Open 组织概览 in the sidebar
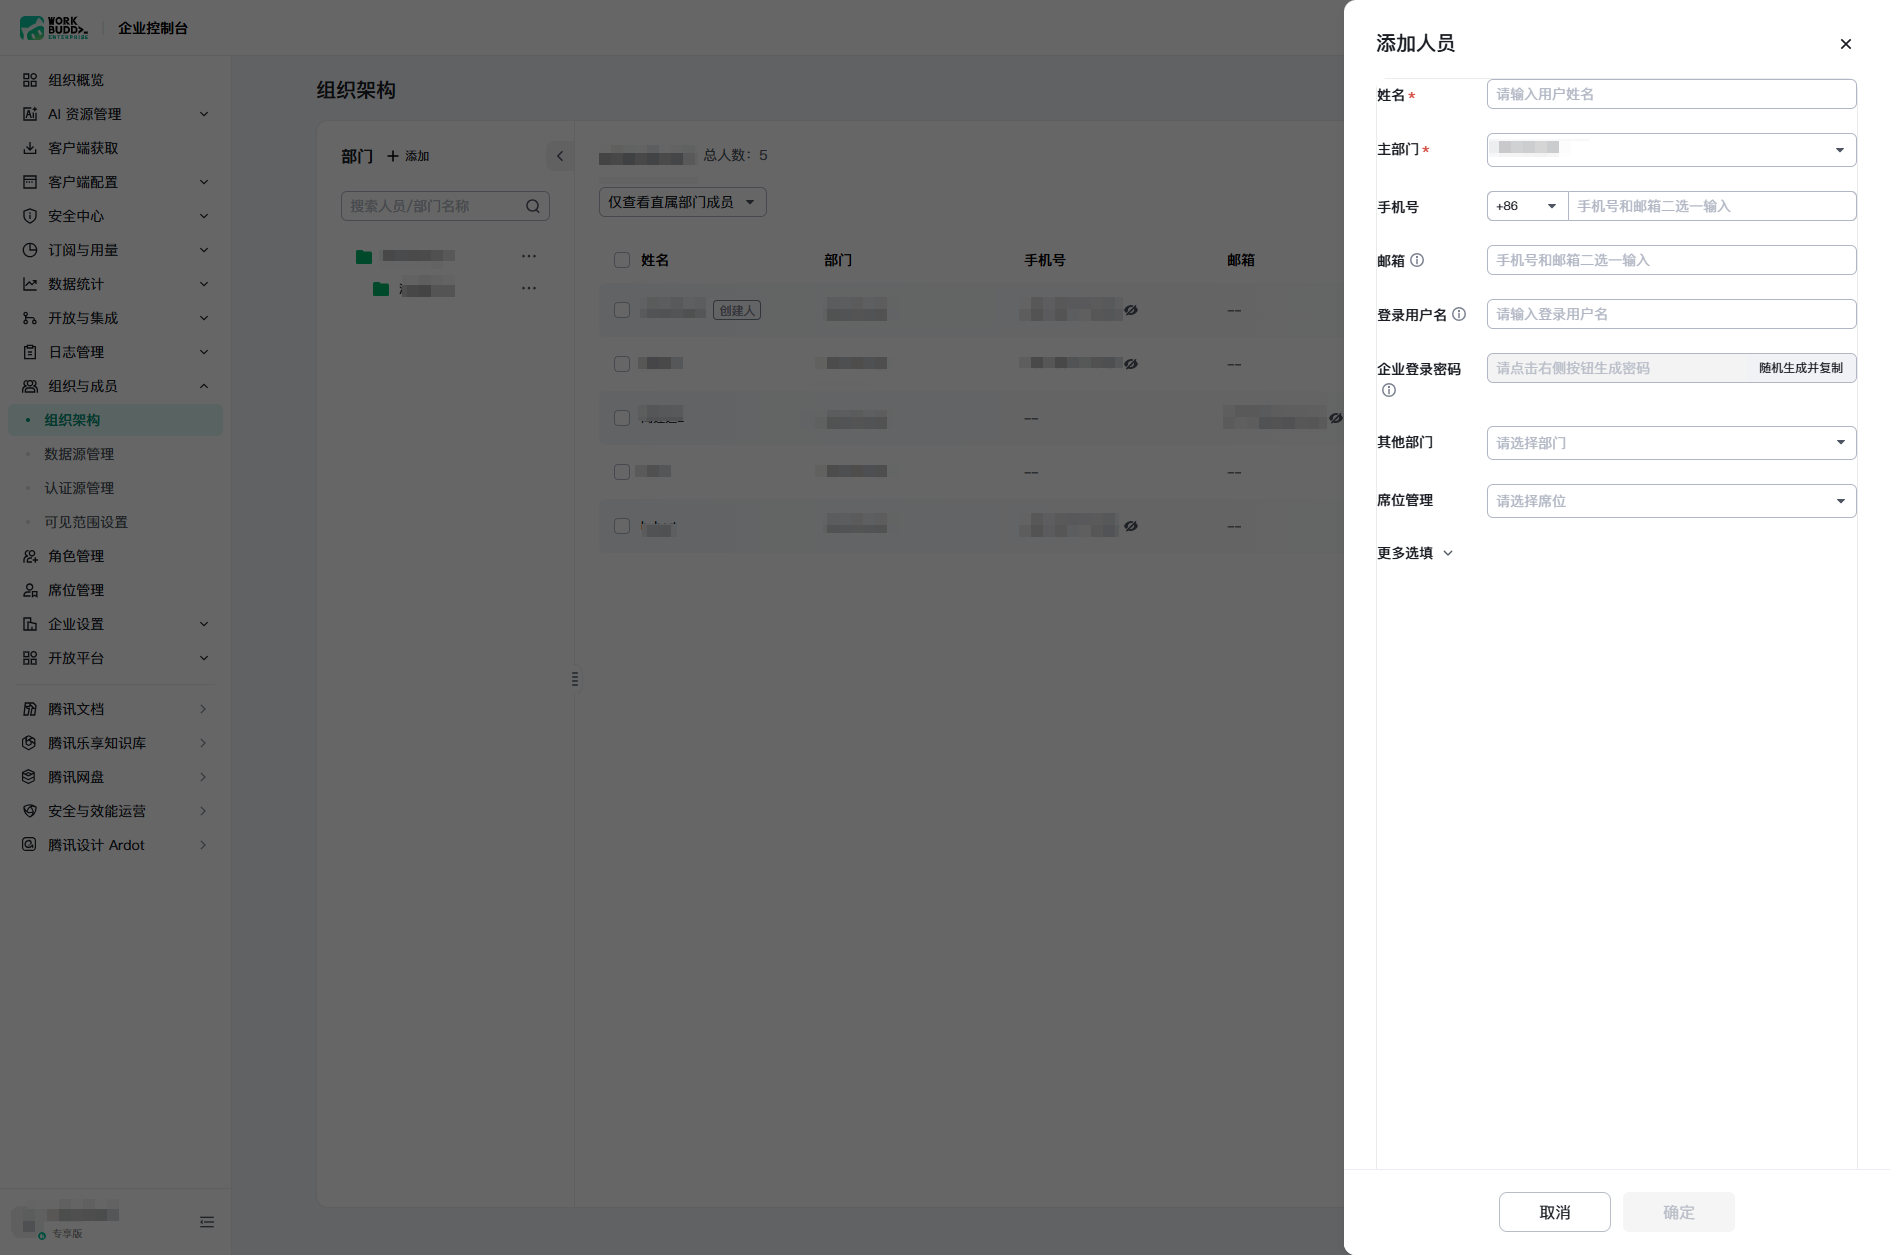 [115, 80]
